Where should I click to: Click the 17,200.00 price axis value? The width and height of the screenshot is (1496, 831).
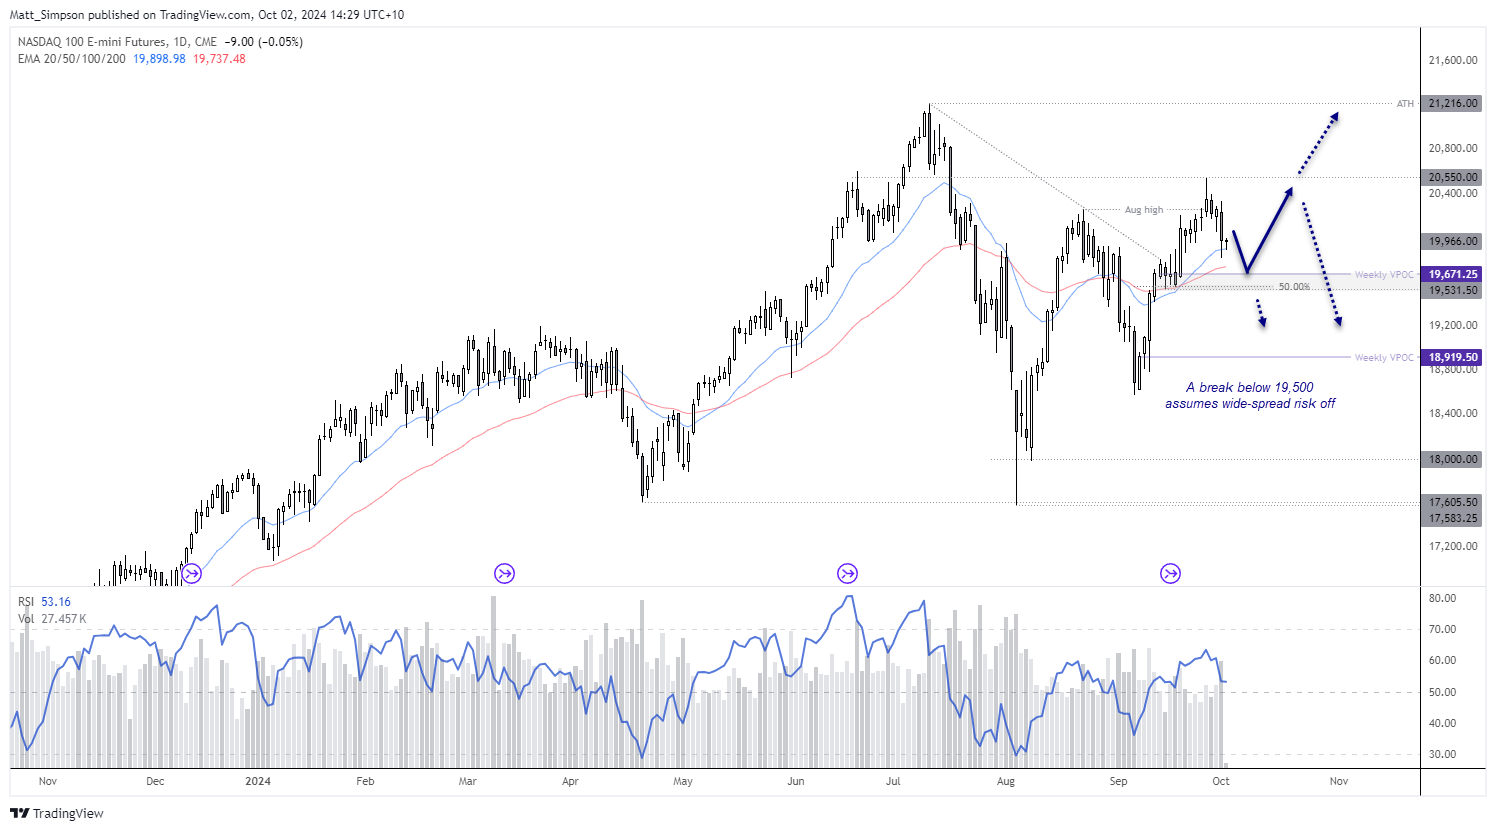tap(1453, 546)
